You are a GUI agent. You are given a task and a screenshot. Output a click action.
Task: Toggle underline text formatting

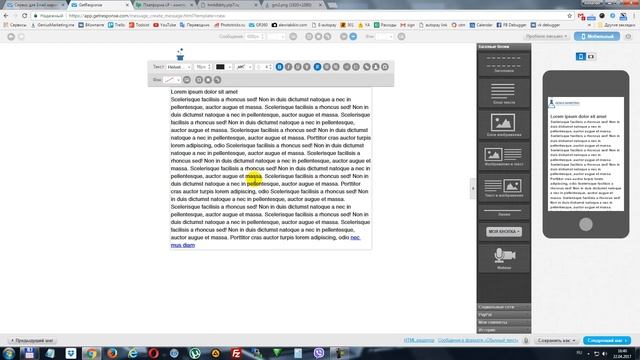(298, 67)
